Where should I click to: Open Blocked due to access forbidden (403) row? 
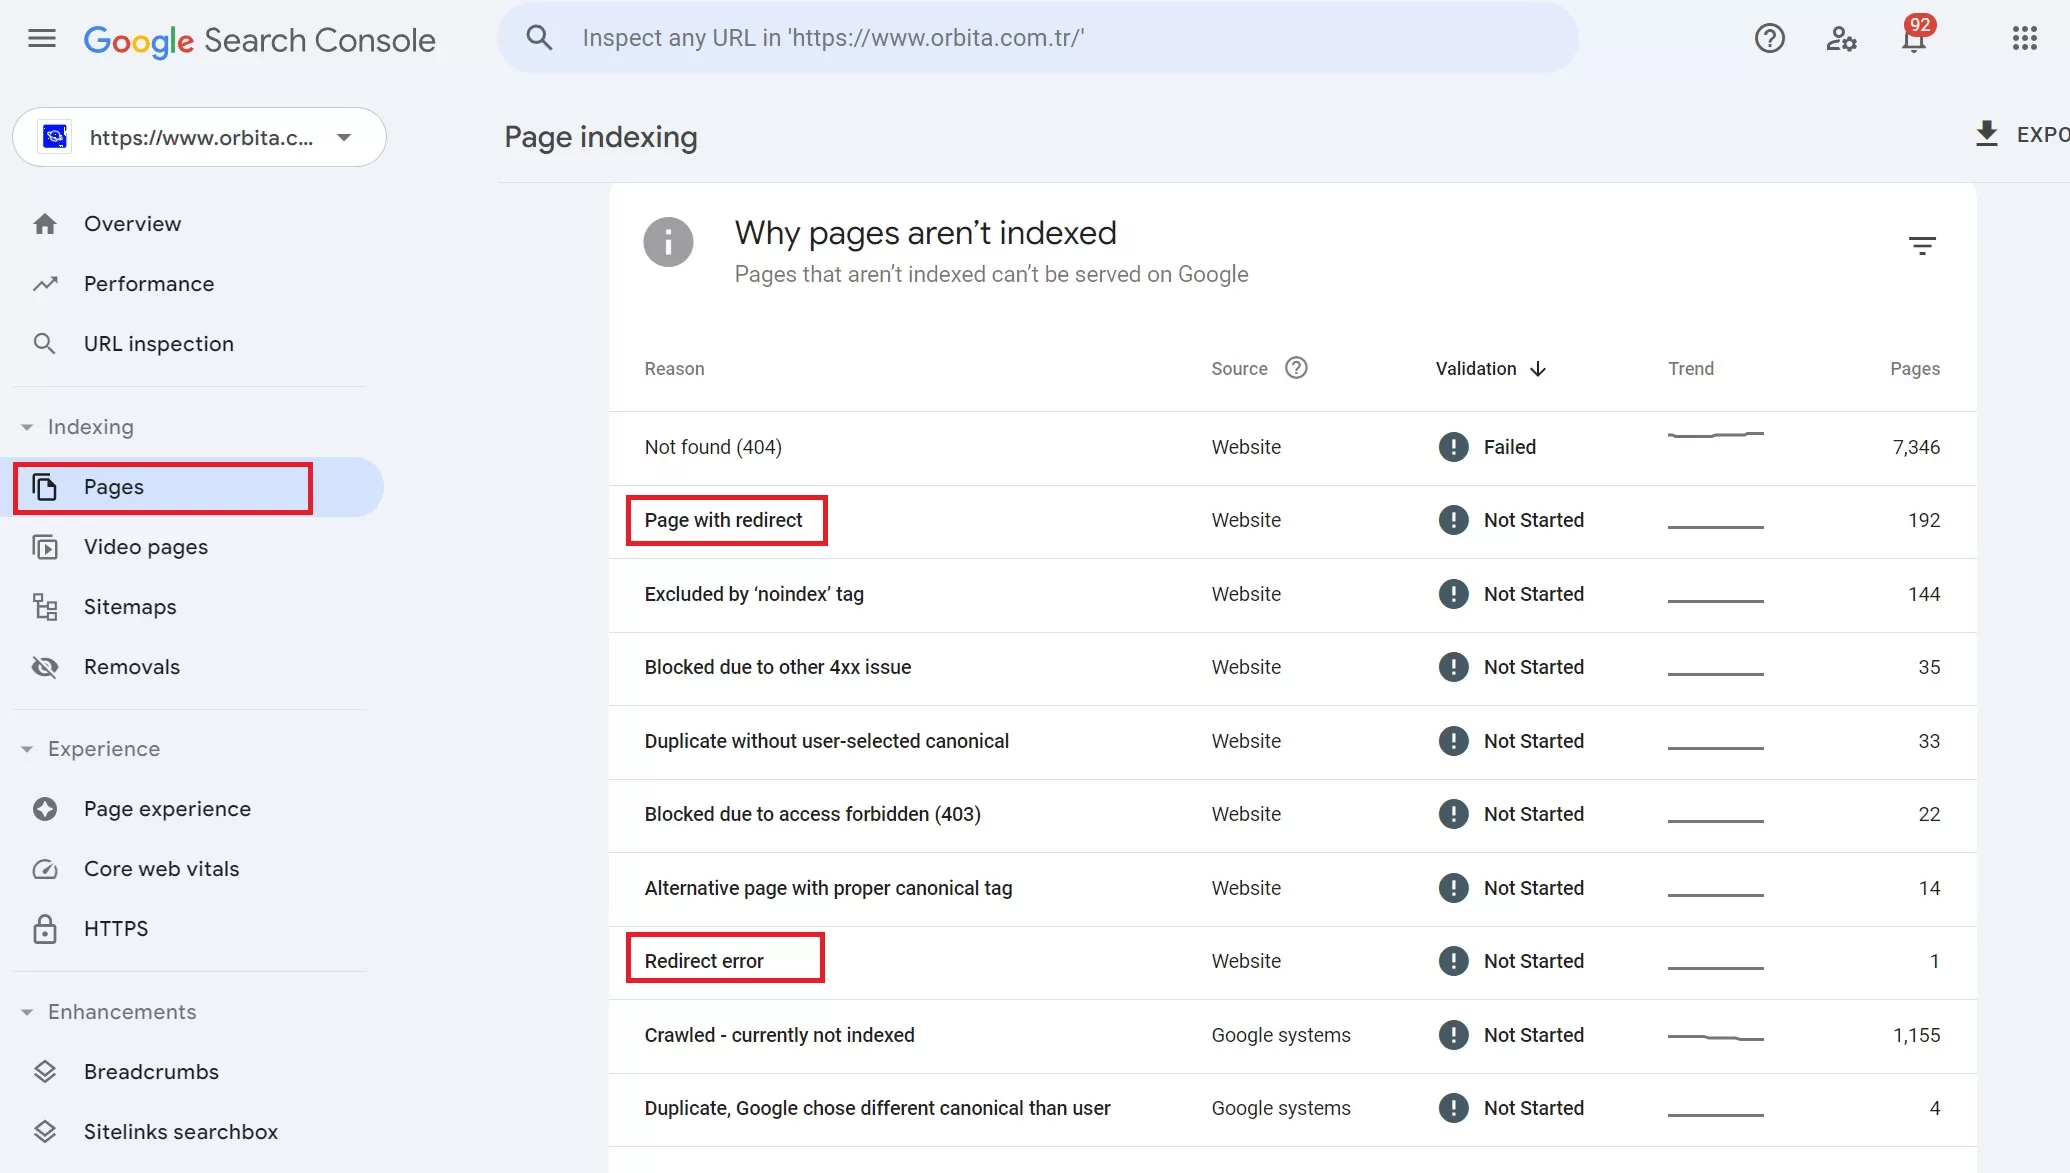(1292, 815)
